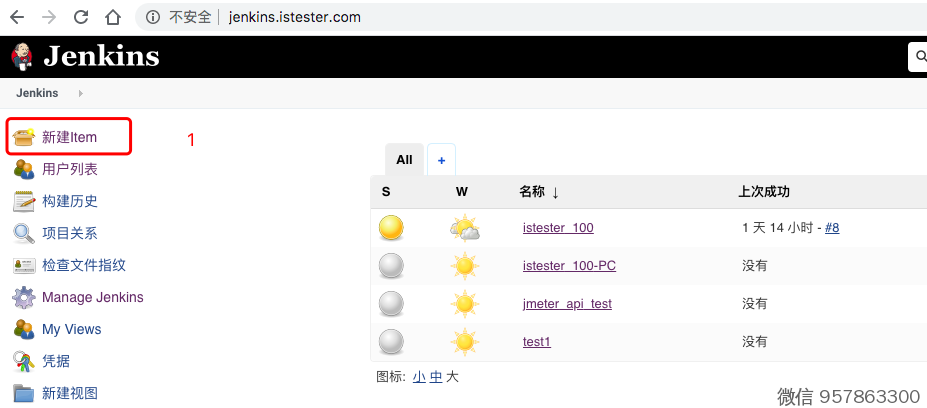Reload the page using browser refresh button
The height and width of the screenshot is (408, 927).
81,17
